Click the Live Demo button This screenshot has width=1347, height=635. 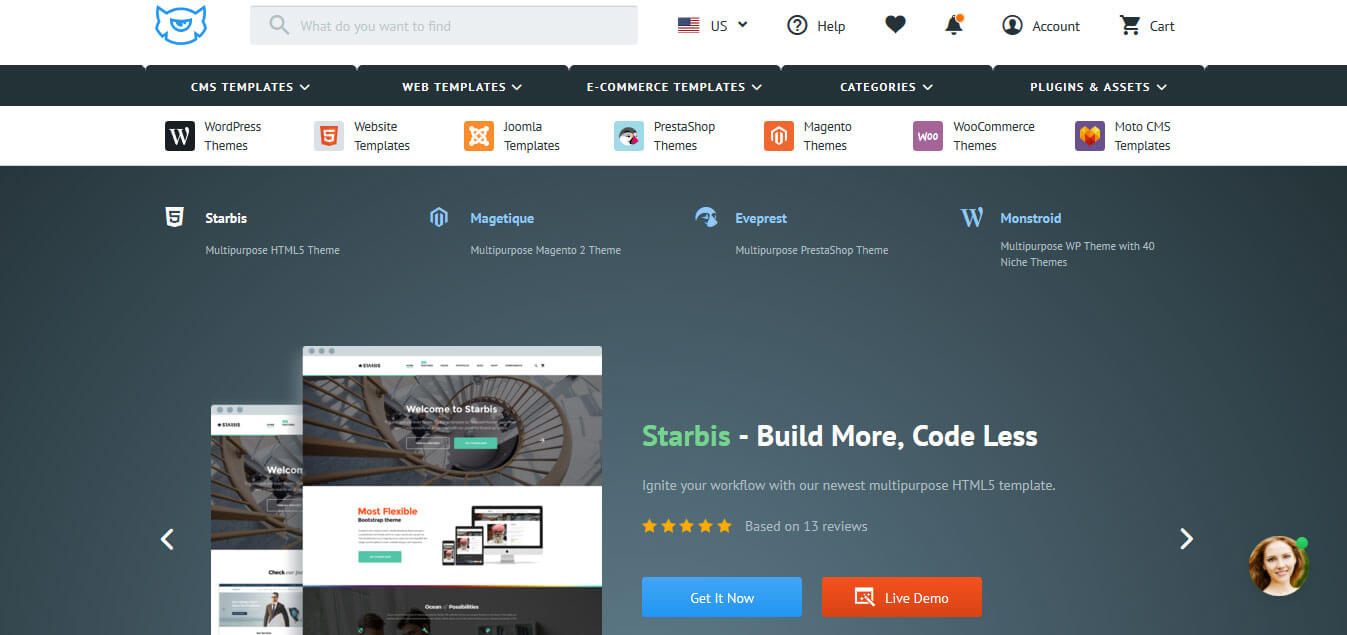click(902, 597)
